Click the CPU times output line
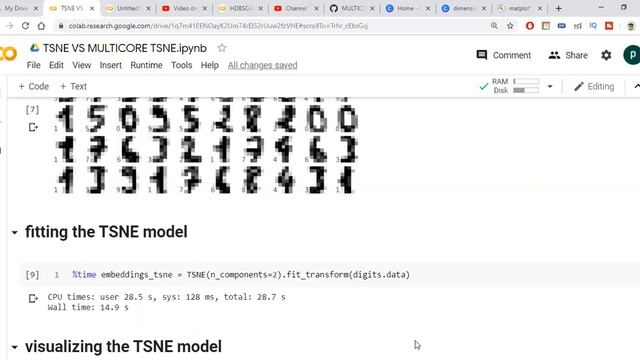 point(167,297)
